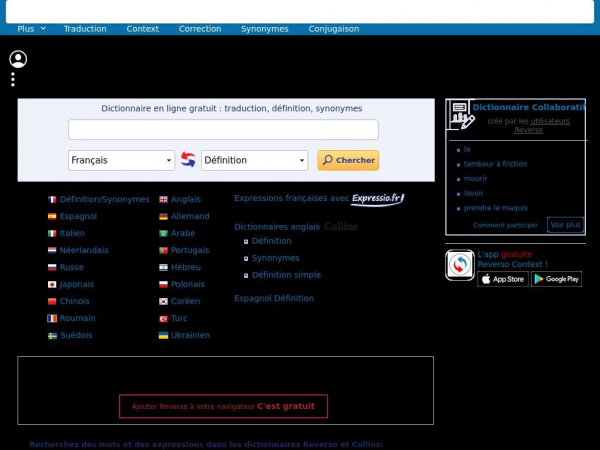Click the Spanish flag icon
Screen dimensions: 600x450
tap(52, 217)
